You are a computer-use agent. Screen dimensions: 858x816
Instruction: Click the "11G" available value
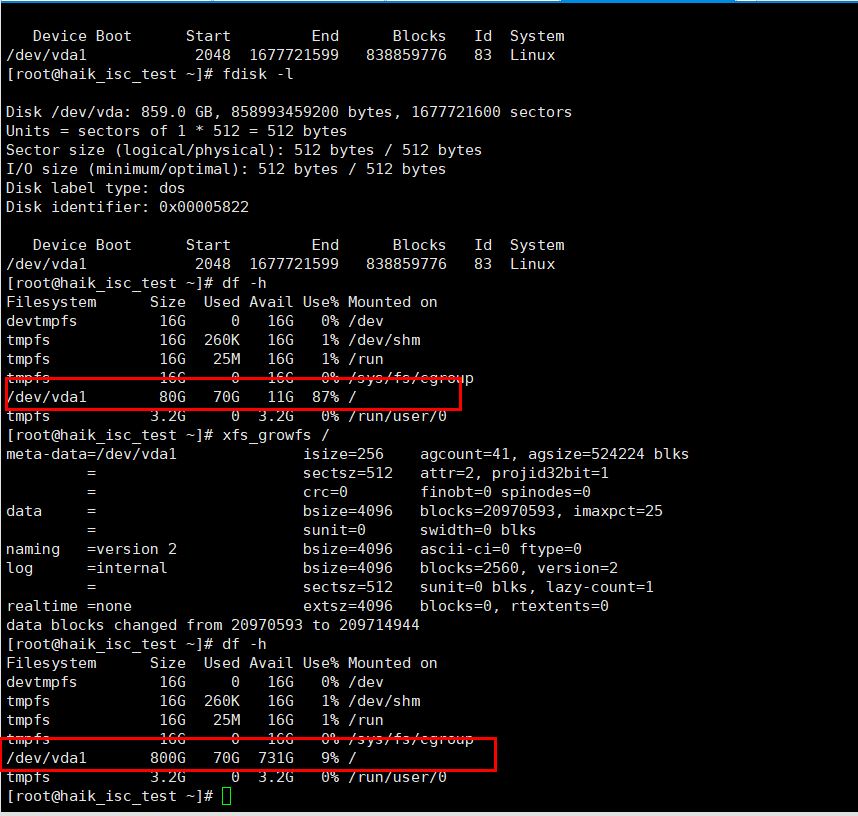280,397
